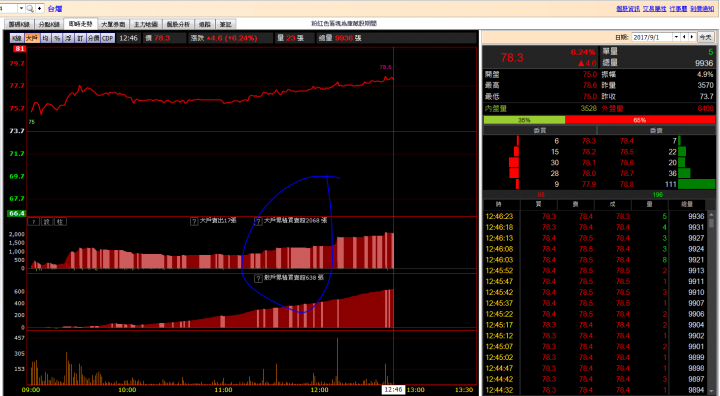
Task: Open the 個股分析 tab
Action: coord(178,24)
